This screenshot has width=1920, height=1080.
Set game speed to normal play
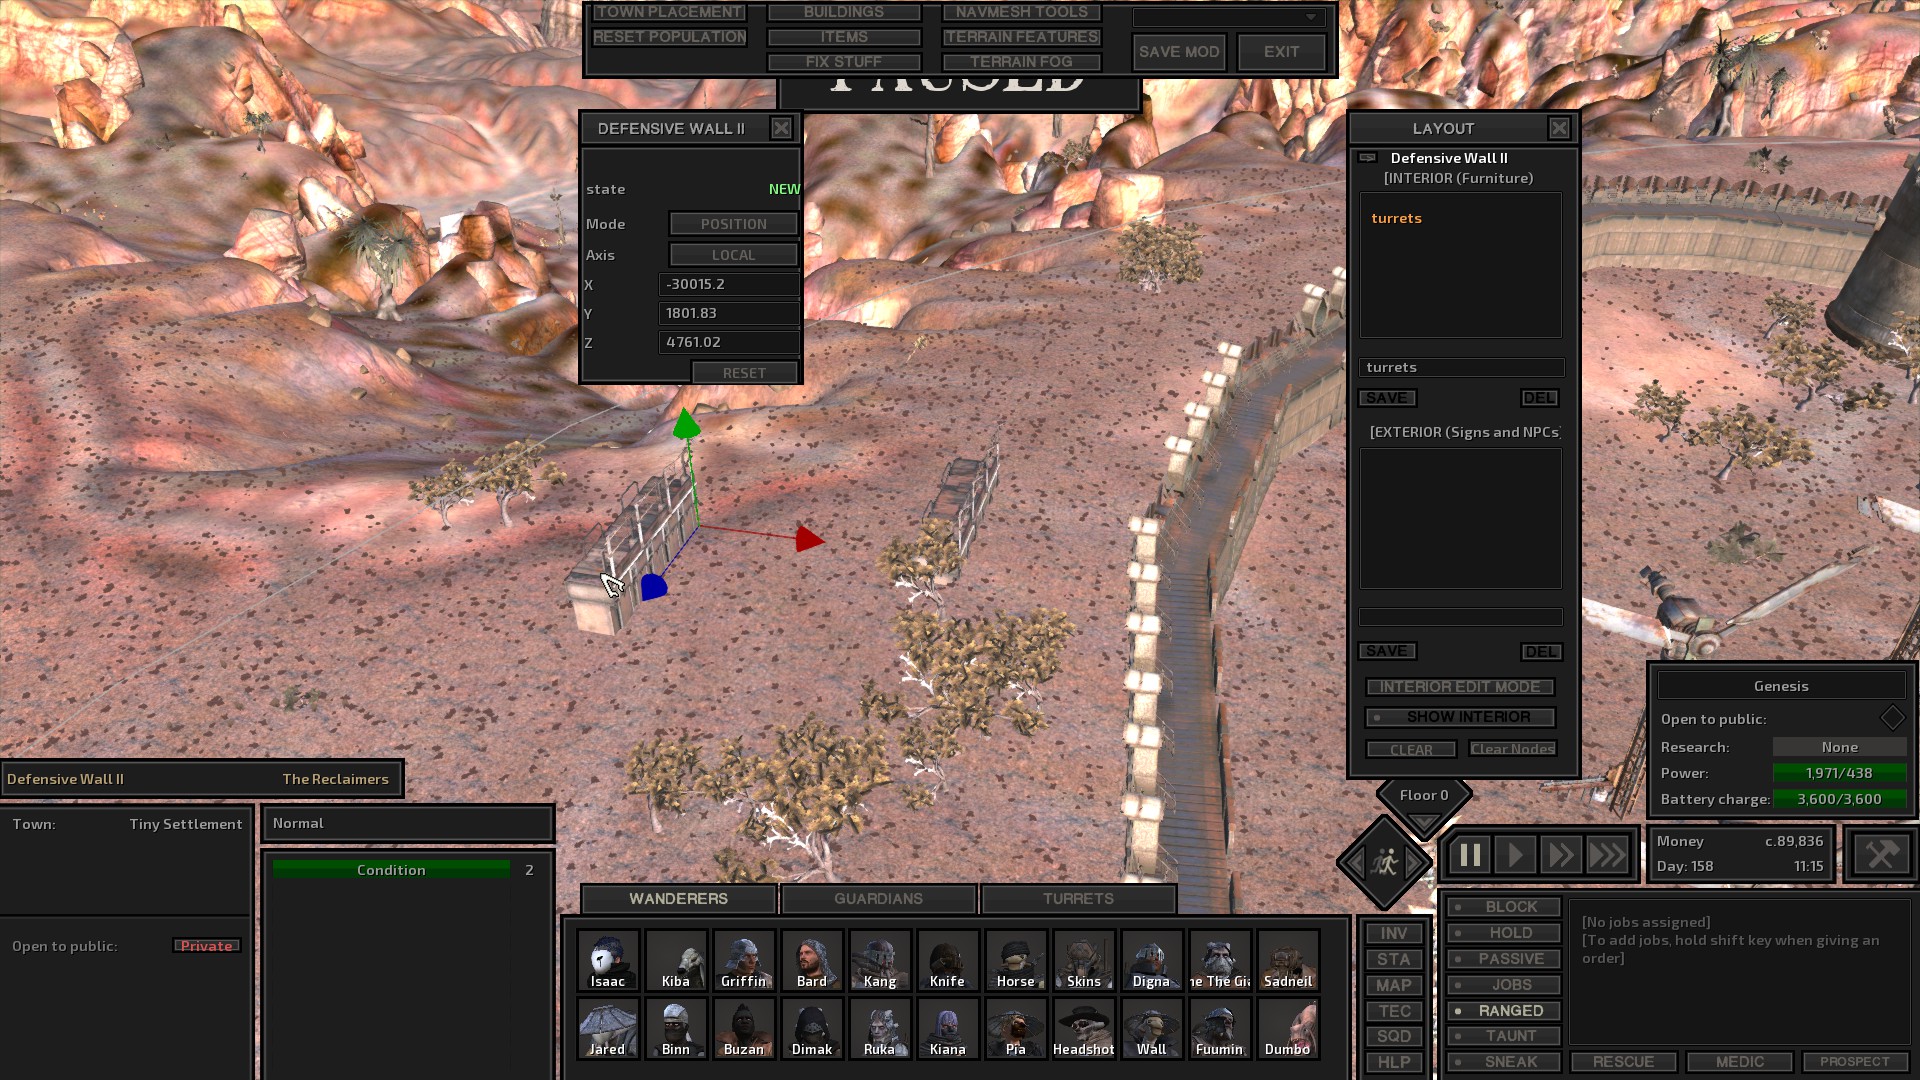click(x=1515, y=855)
